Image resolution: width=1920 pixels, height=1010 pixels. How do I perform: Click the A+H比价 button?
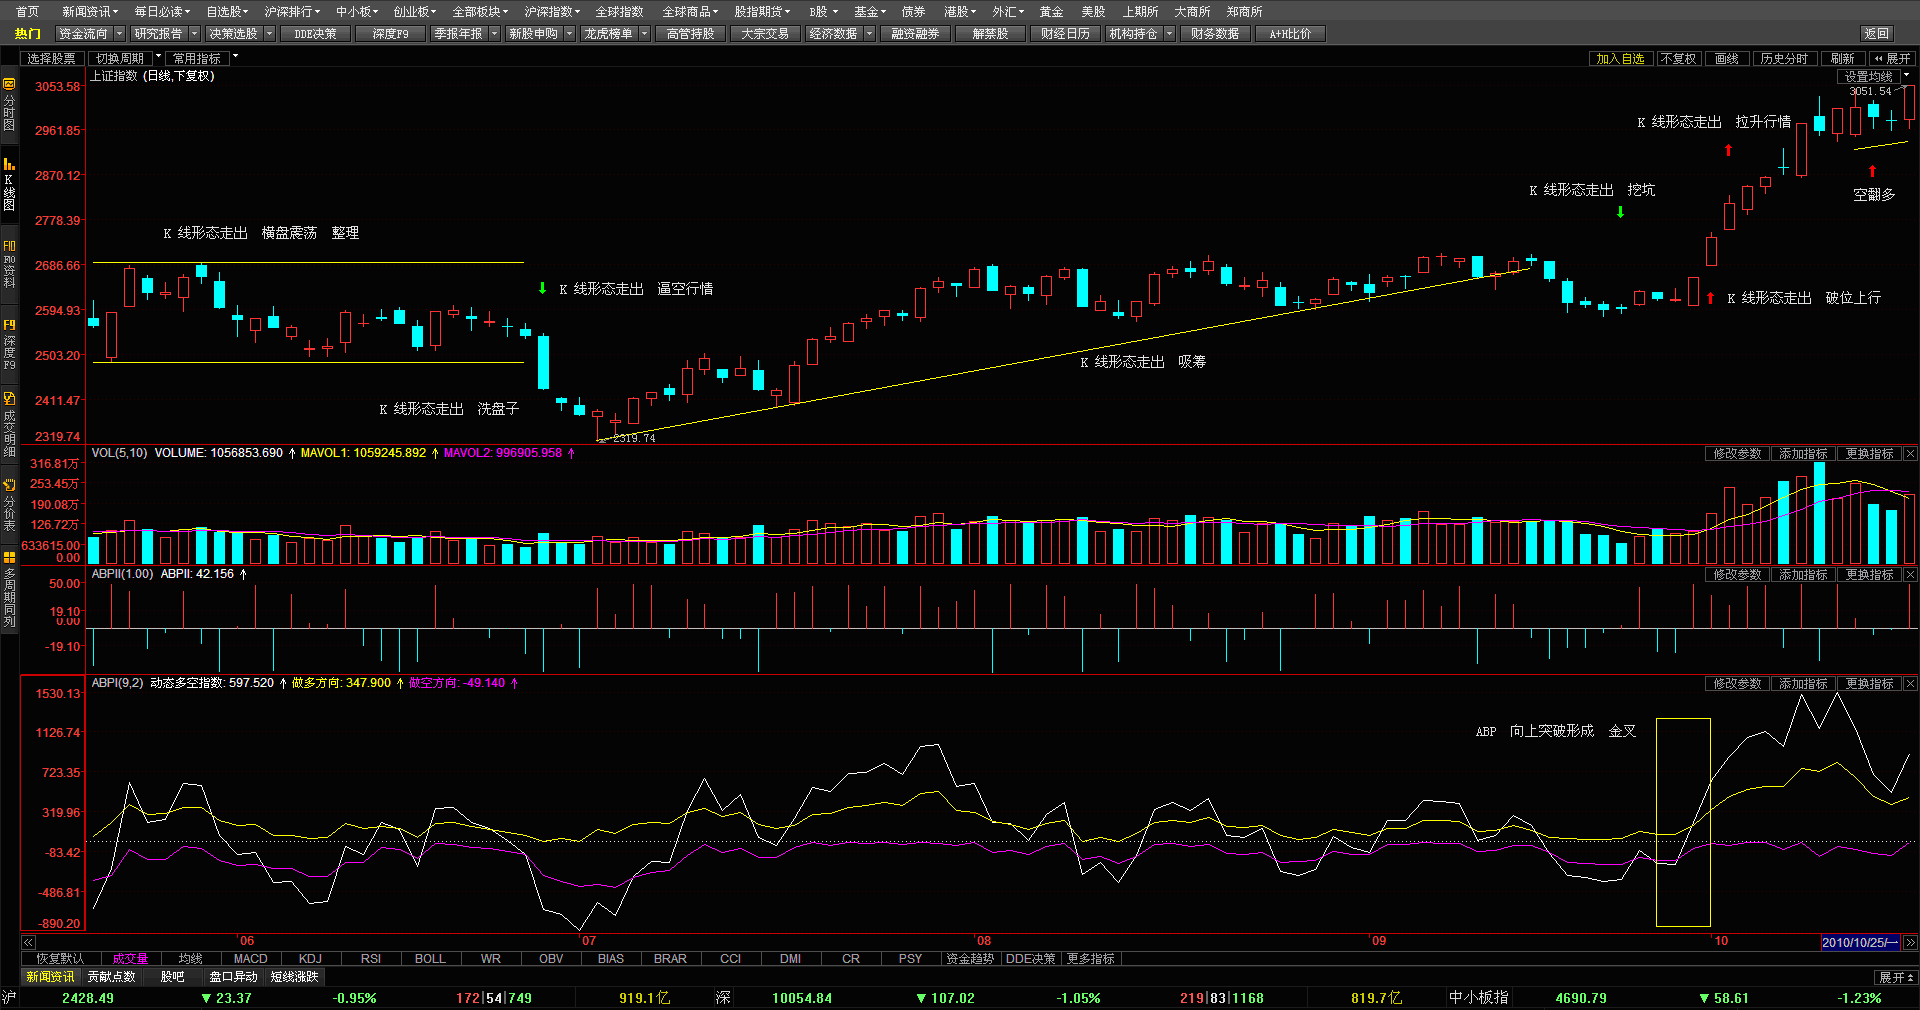1290,34
